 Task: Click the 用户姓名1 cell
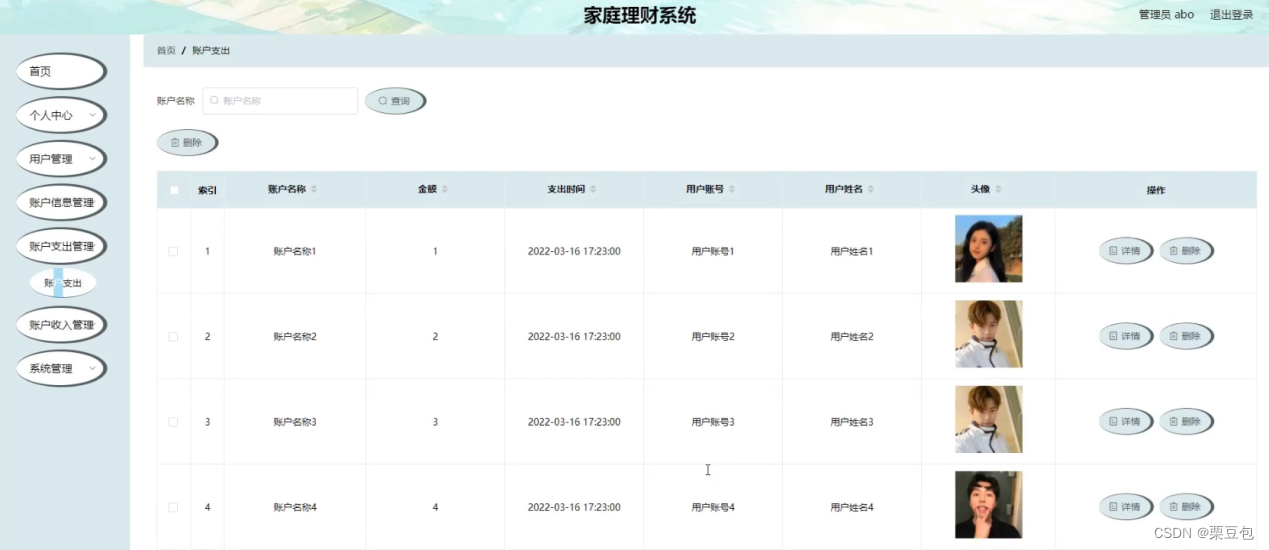click(852, 251)
